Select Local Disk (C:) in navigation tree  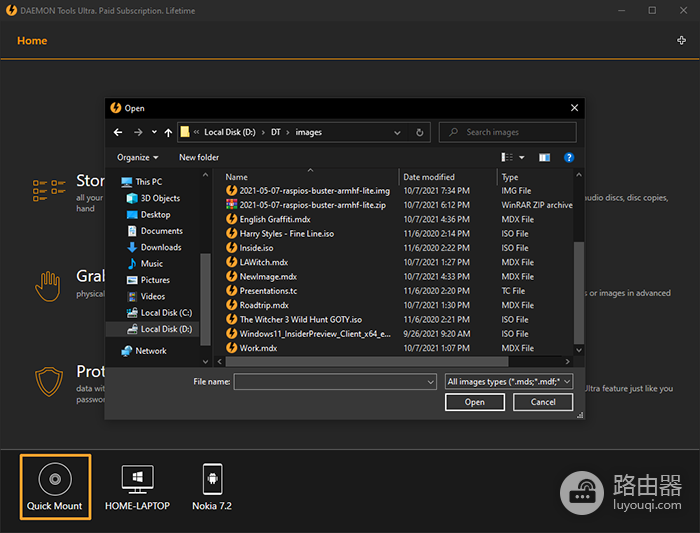tap(159, 313)
